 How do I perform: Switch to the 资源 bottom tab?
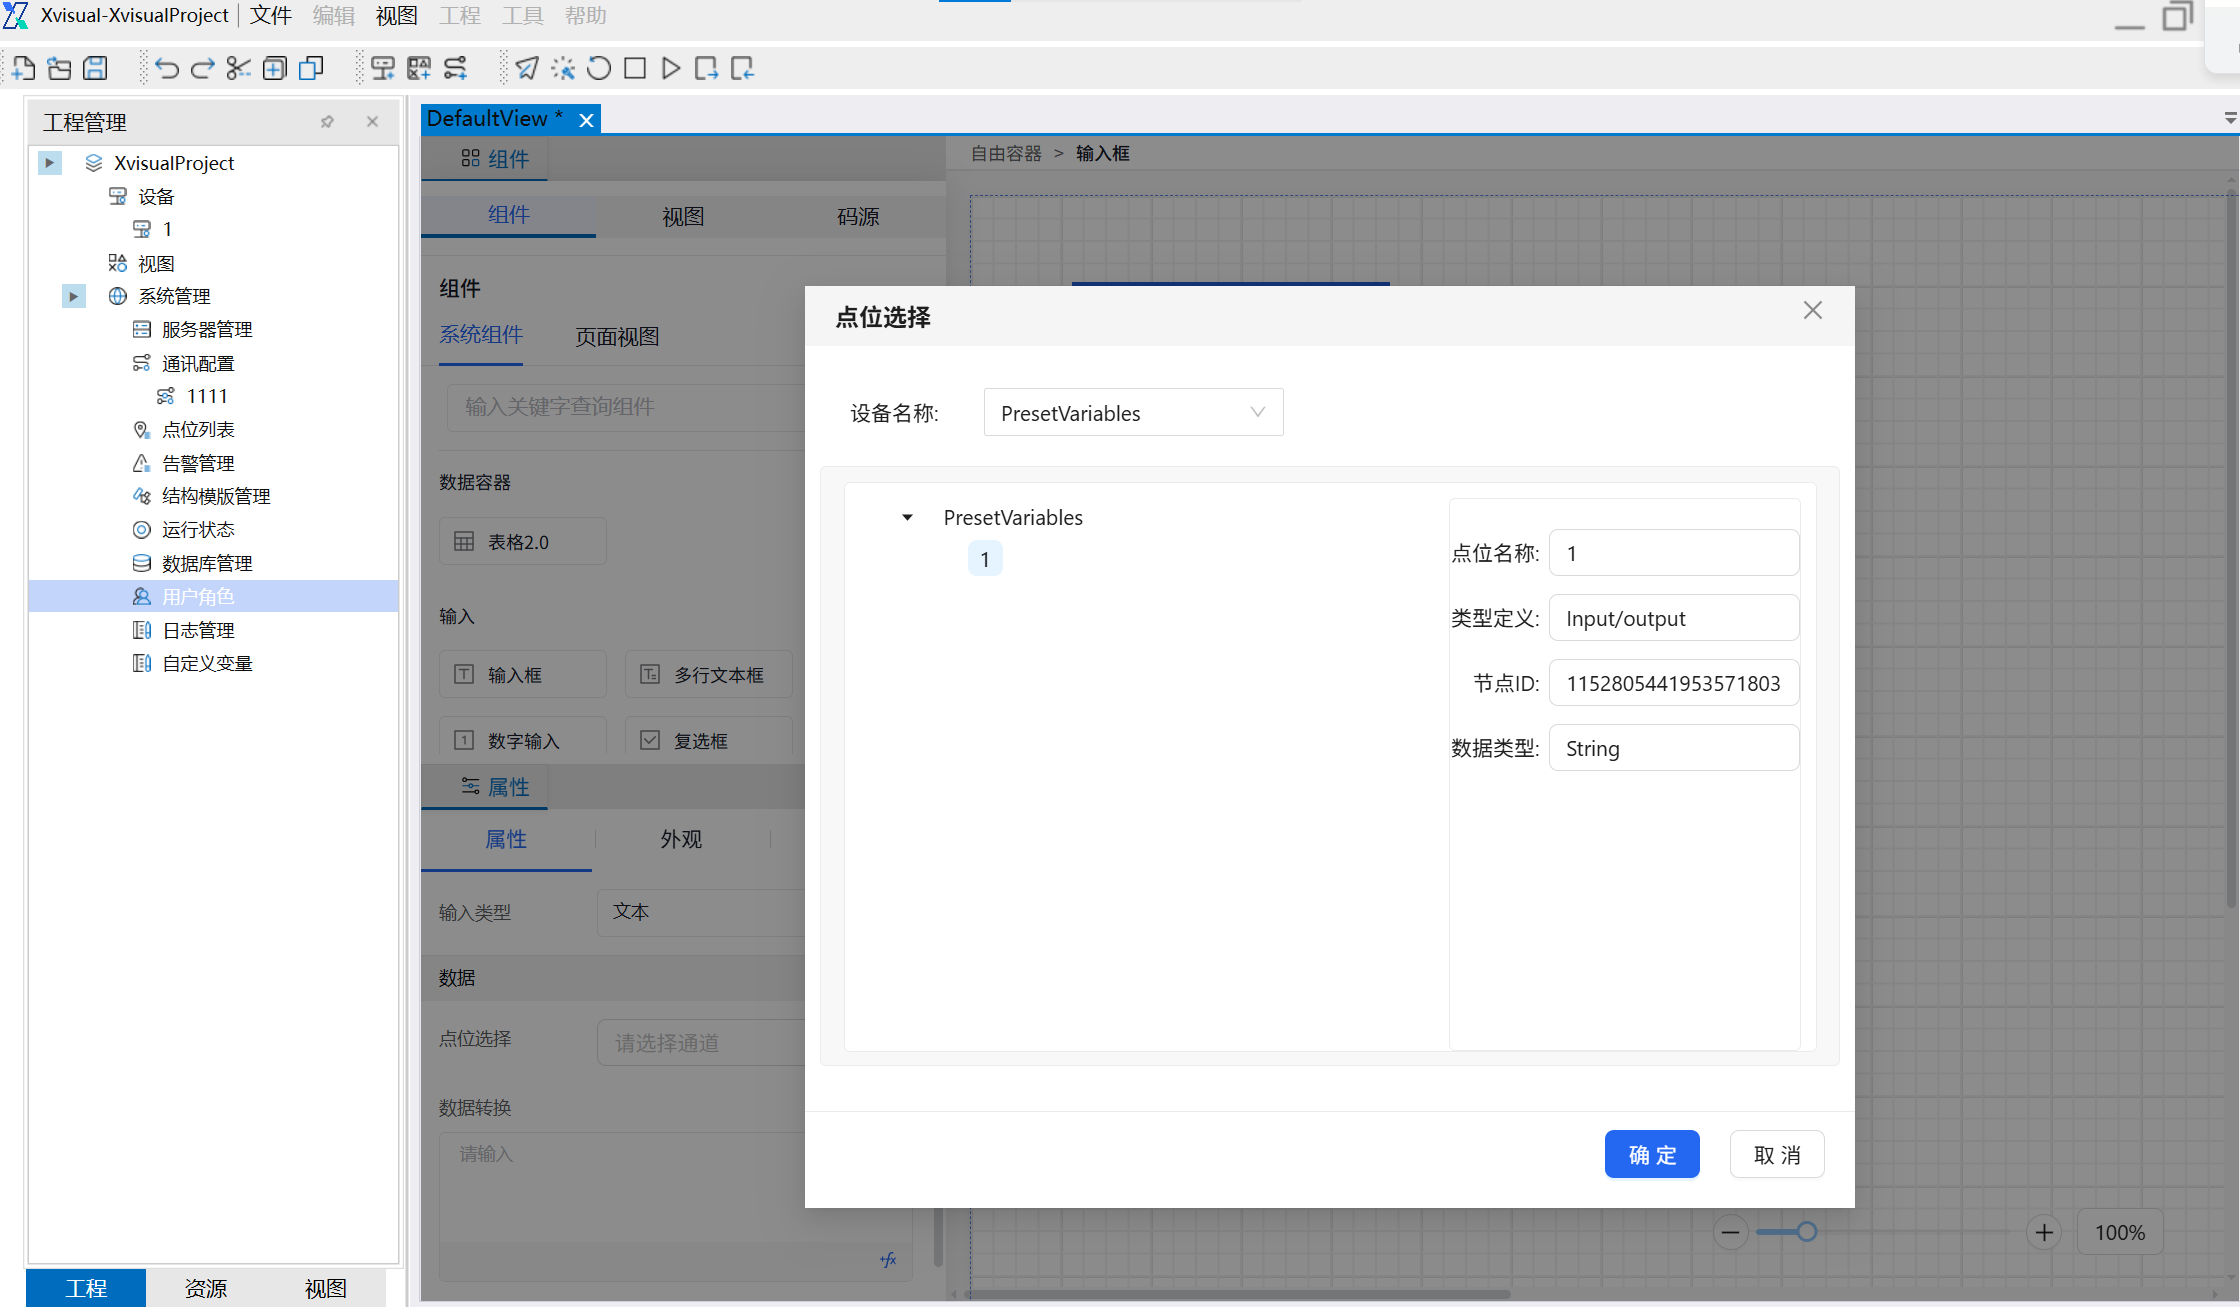[x=205, y=1288]
